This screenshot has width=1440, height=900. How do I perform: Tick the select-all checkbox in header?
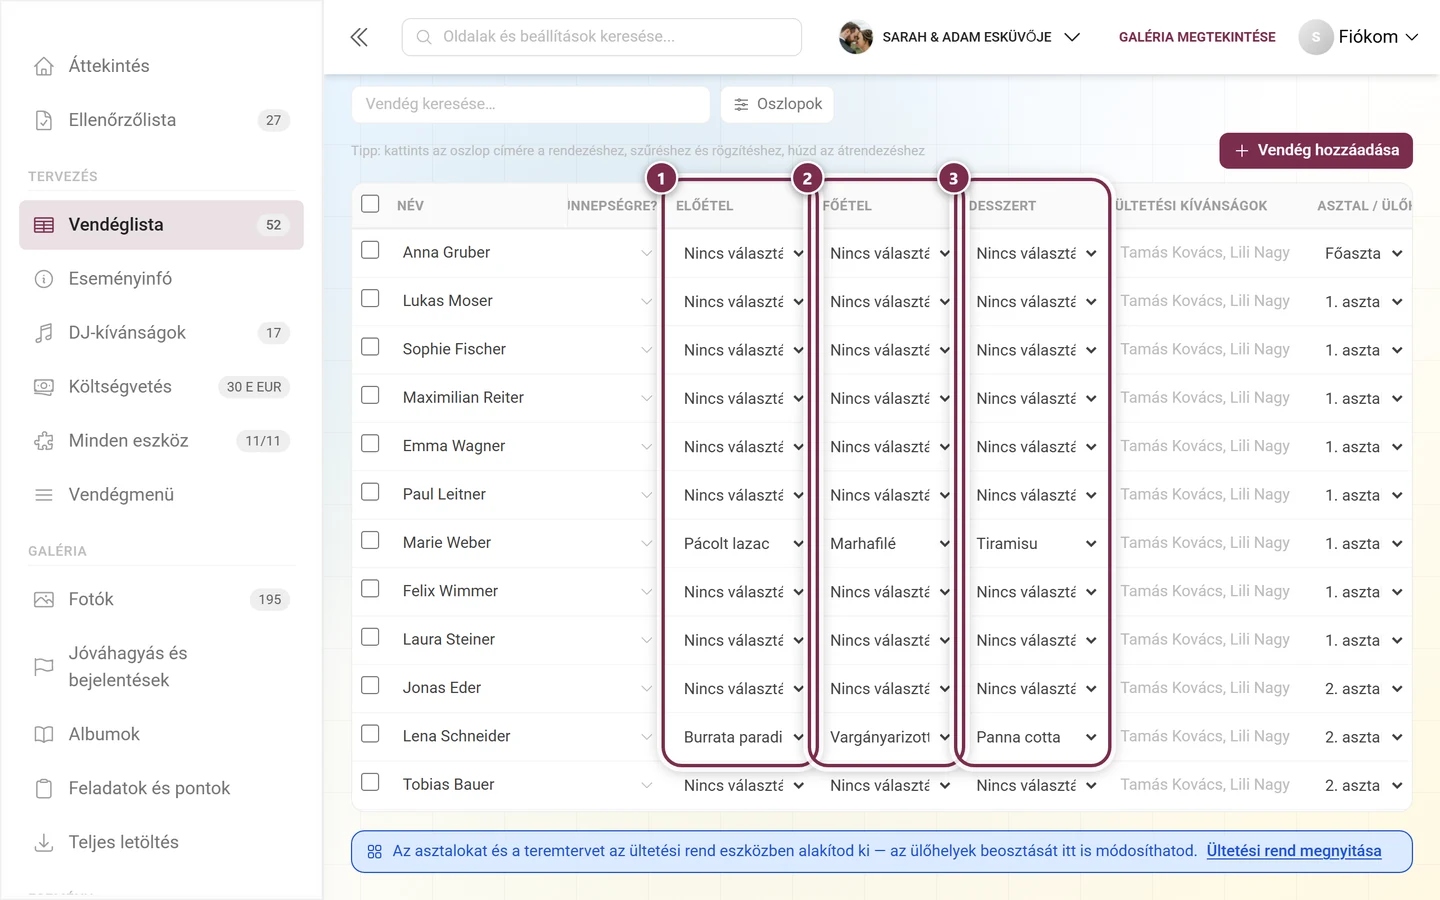pos(370,204)
